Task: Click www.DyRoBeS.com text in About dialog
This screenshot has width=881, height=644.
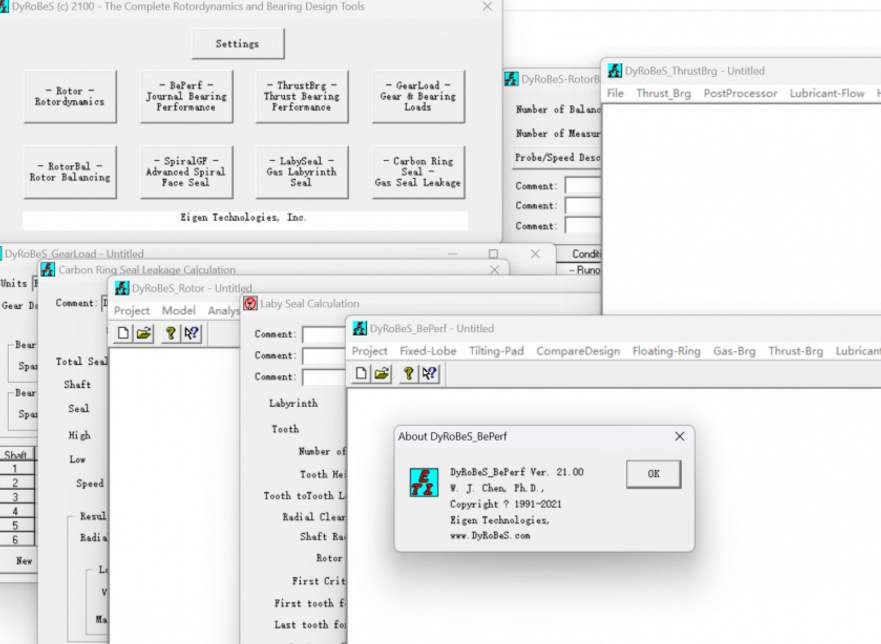Action: pyautogui.click(x=490, y=536)
